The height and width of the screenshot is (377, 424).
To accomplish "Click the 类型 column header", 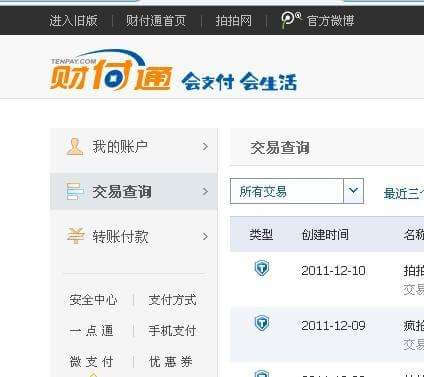I will 261,235.
